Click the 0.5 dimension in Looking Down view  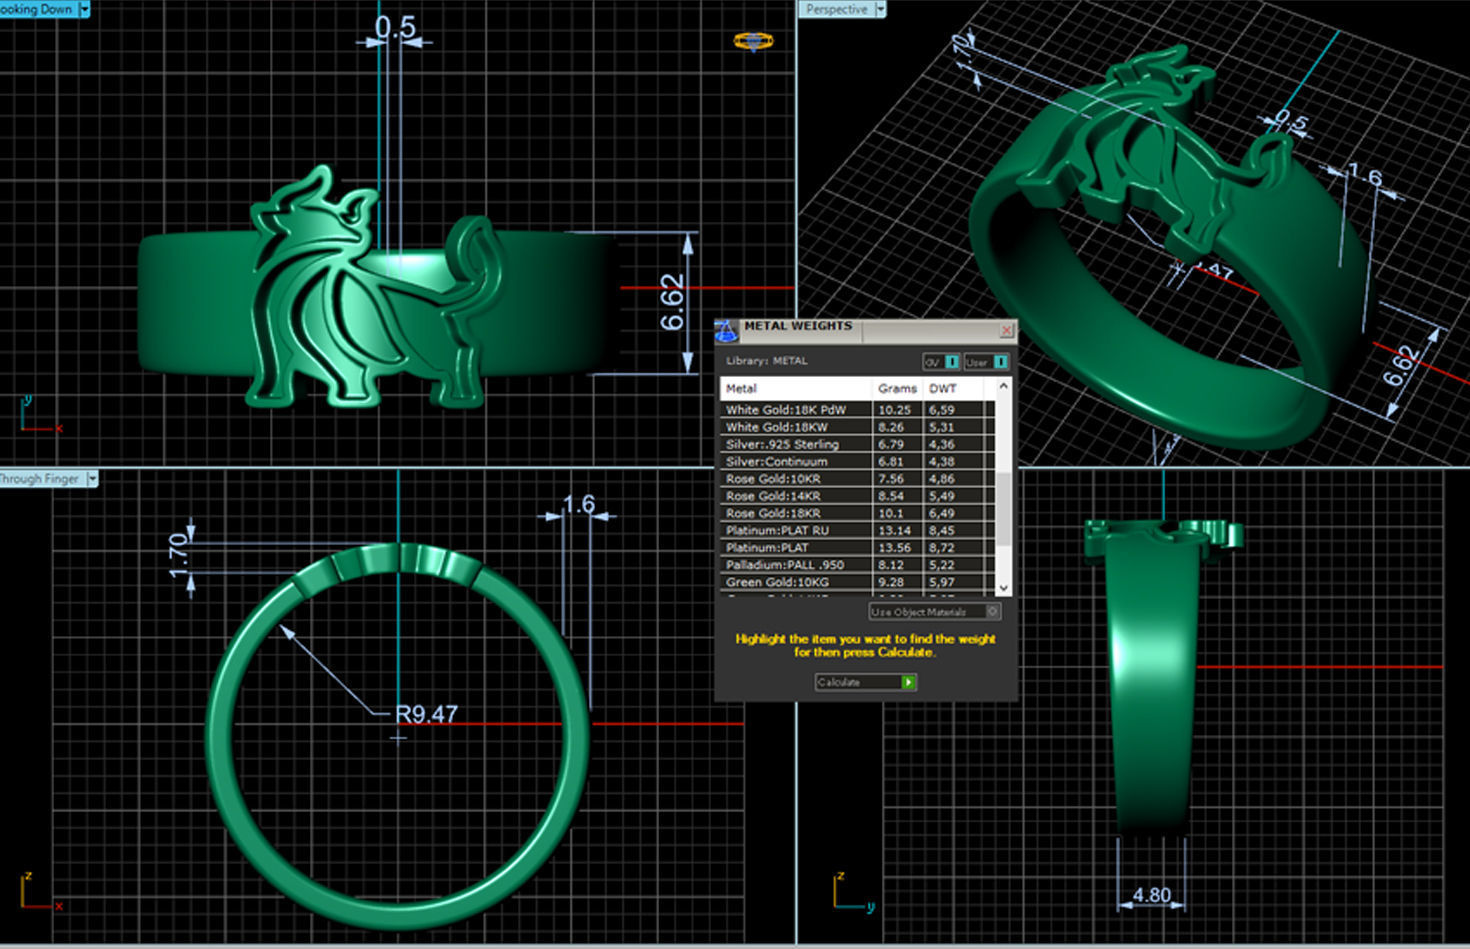[395, 27]
